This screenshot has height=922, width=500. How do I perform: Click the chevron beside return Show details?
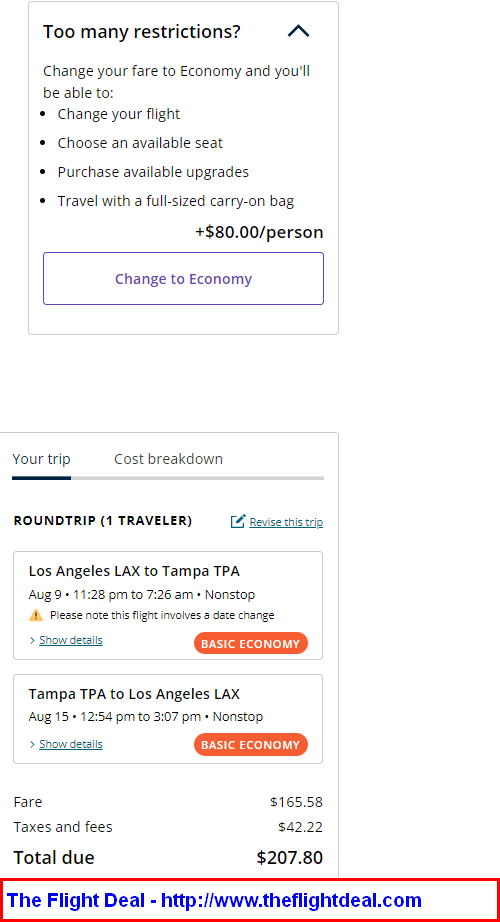tap(32, 744)
